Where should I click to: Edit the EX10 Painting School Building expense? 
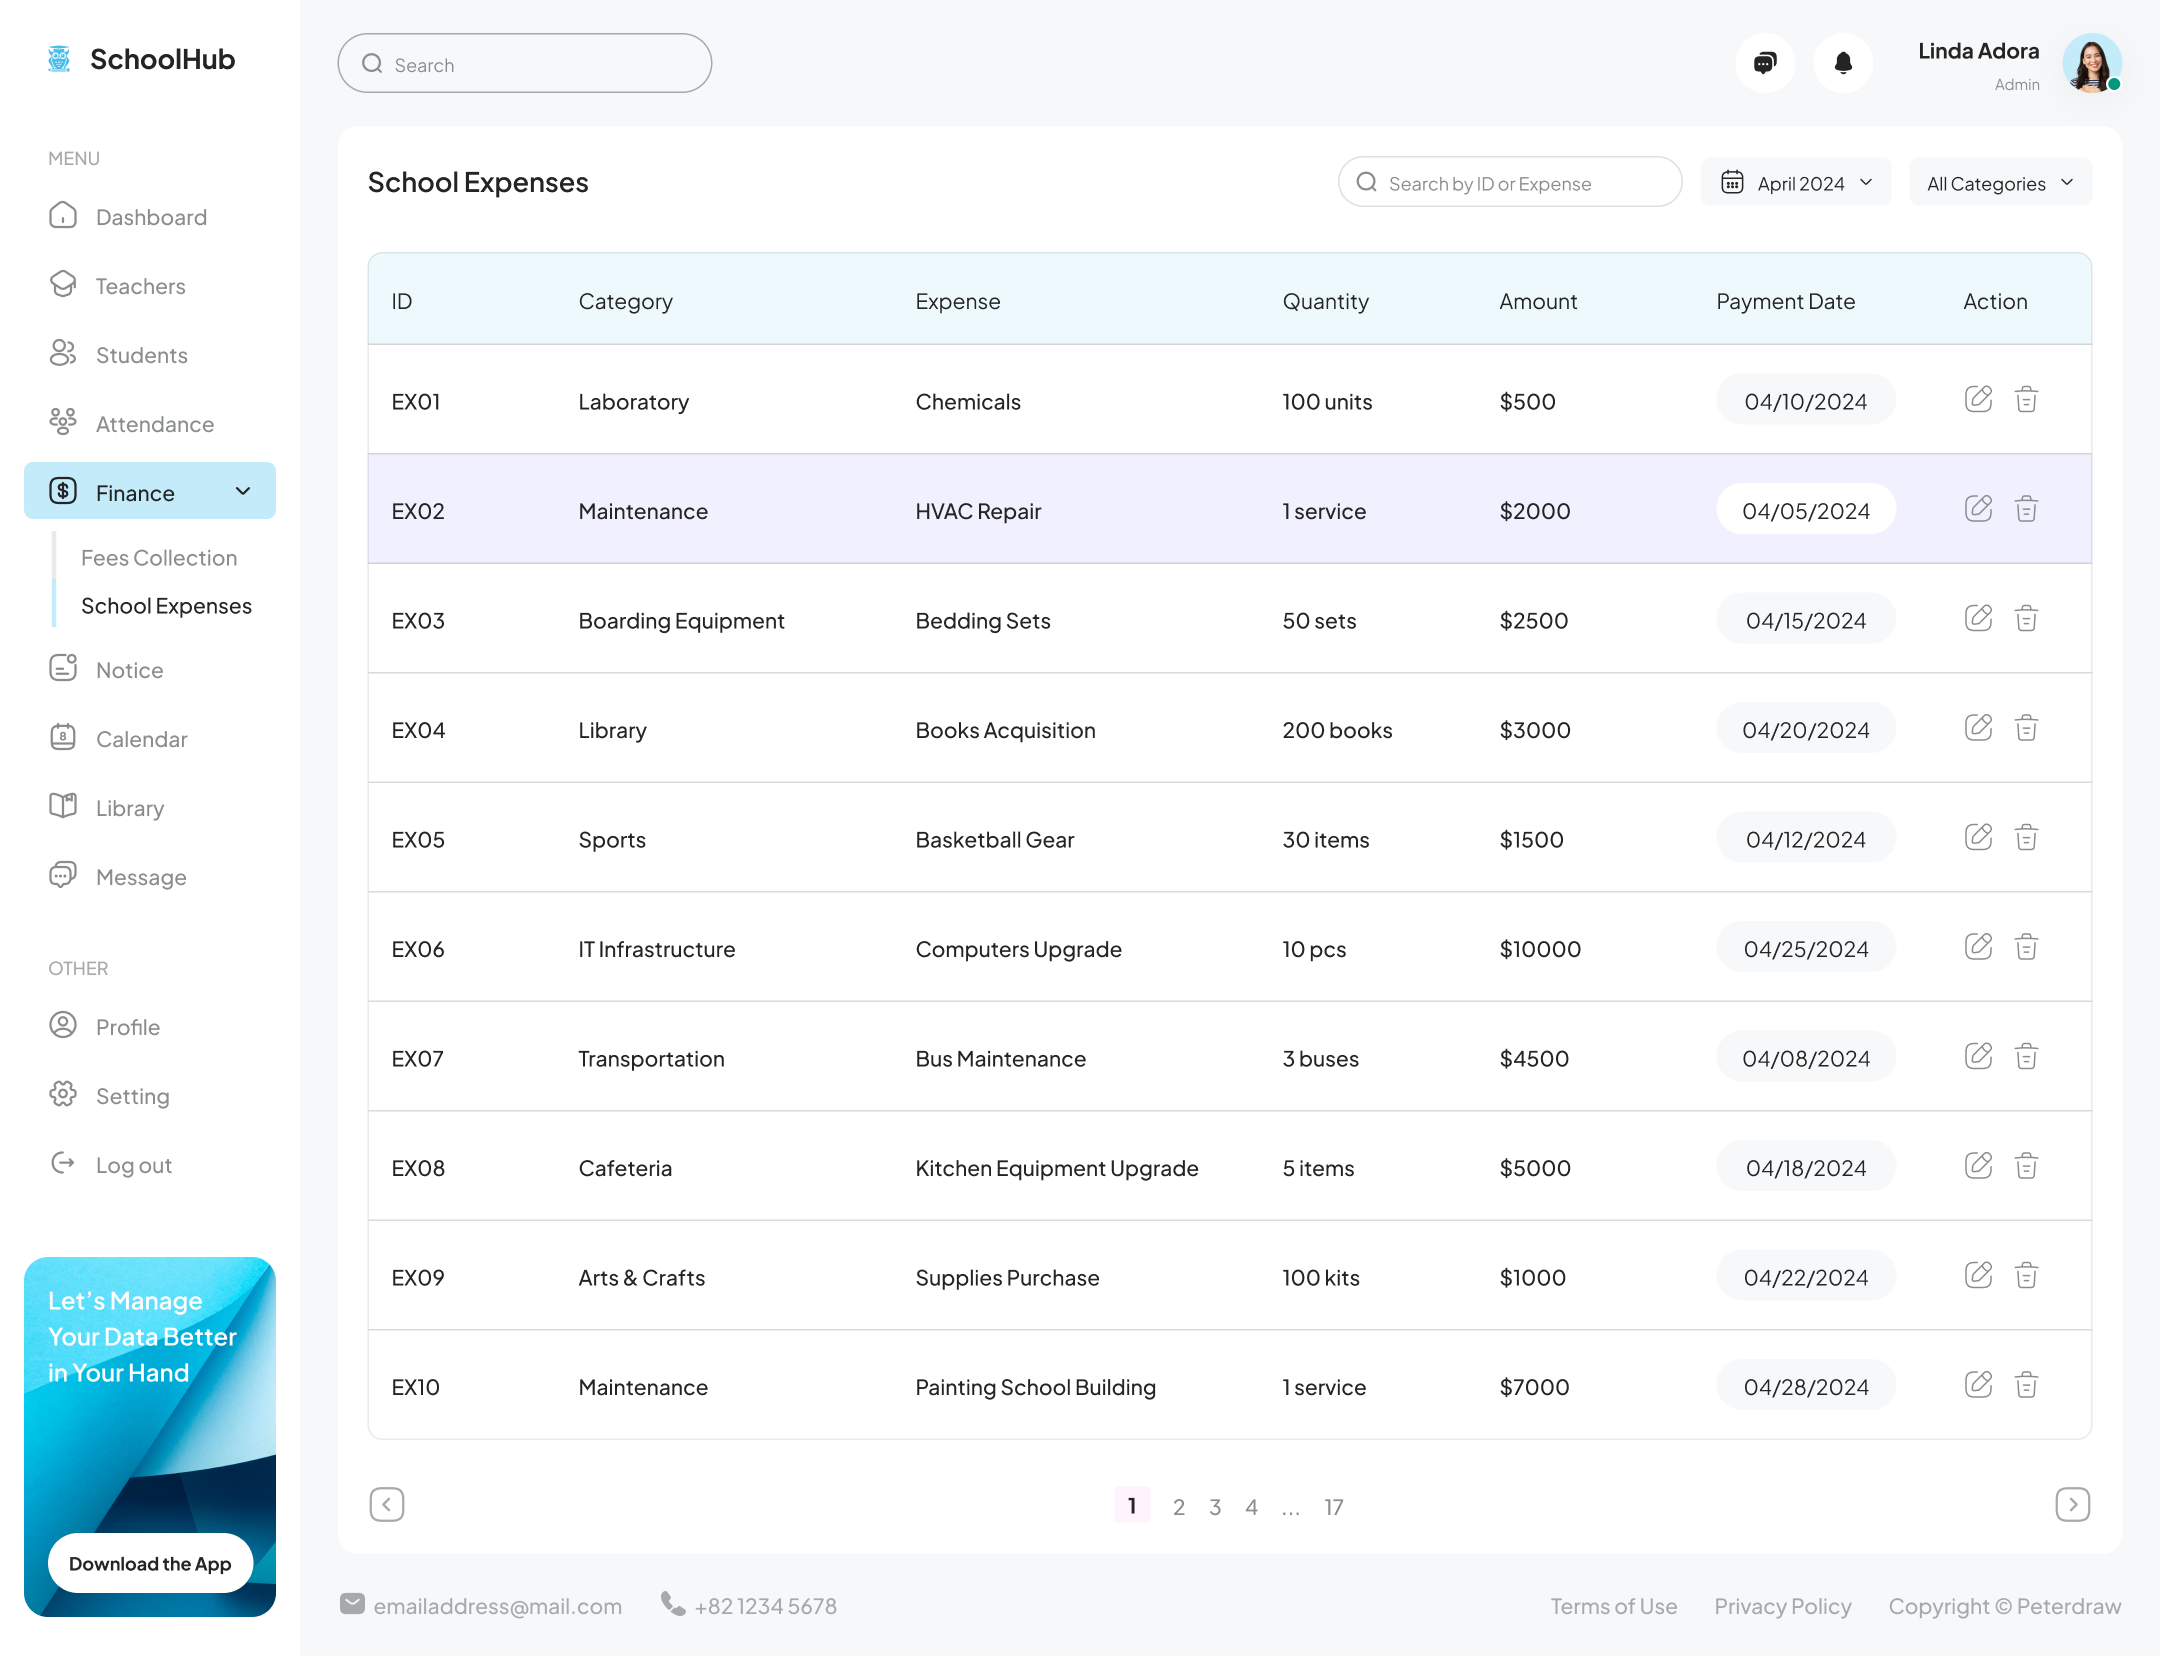1978,1385
